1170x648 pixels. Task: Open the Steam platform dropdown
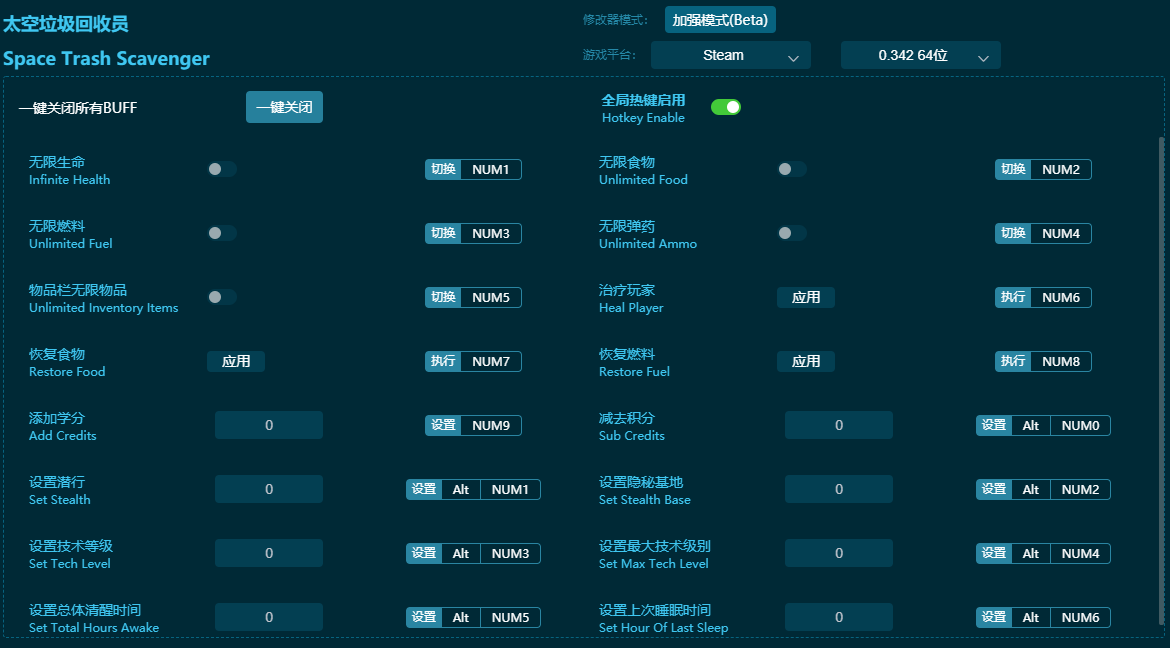coord(730,56)
